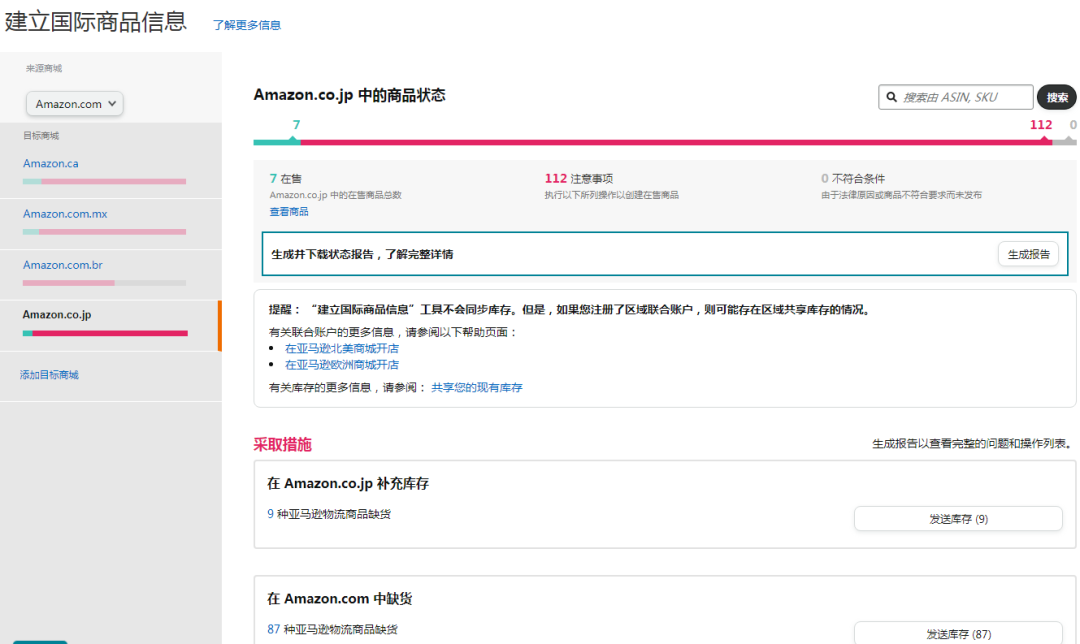Click the '采取措施' section heading
1080x644 pixels.
tap(282, 444)
